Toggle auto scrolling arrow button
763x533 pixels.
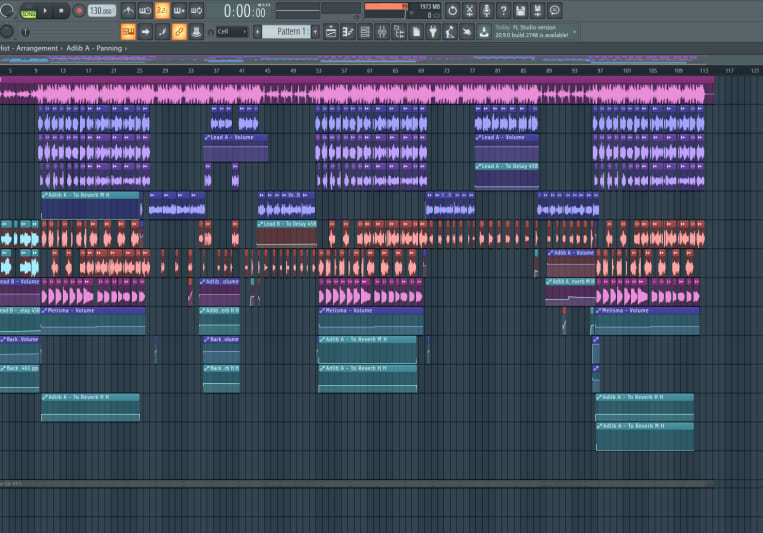(x=145, y=32)
